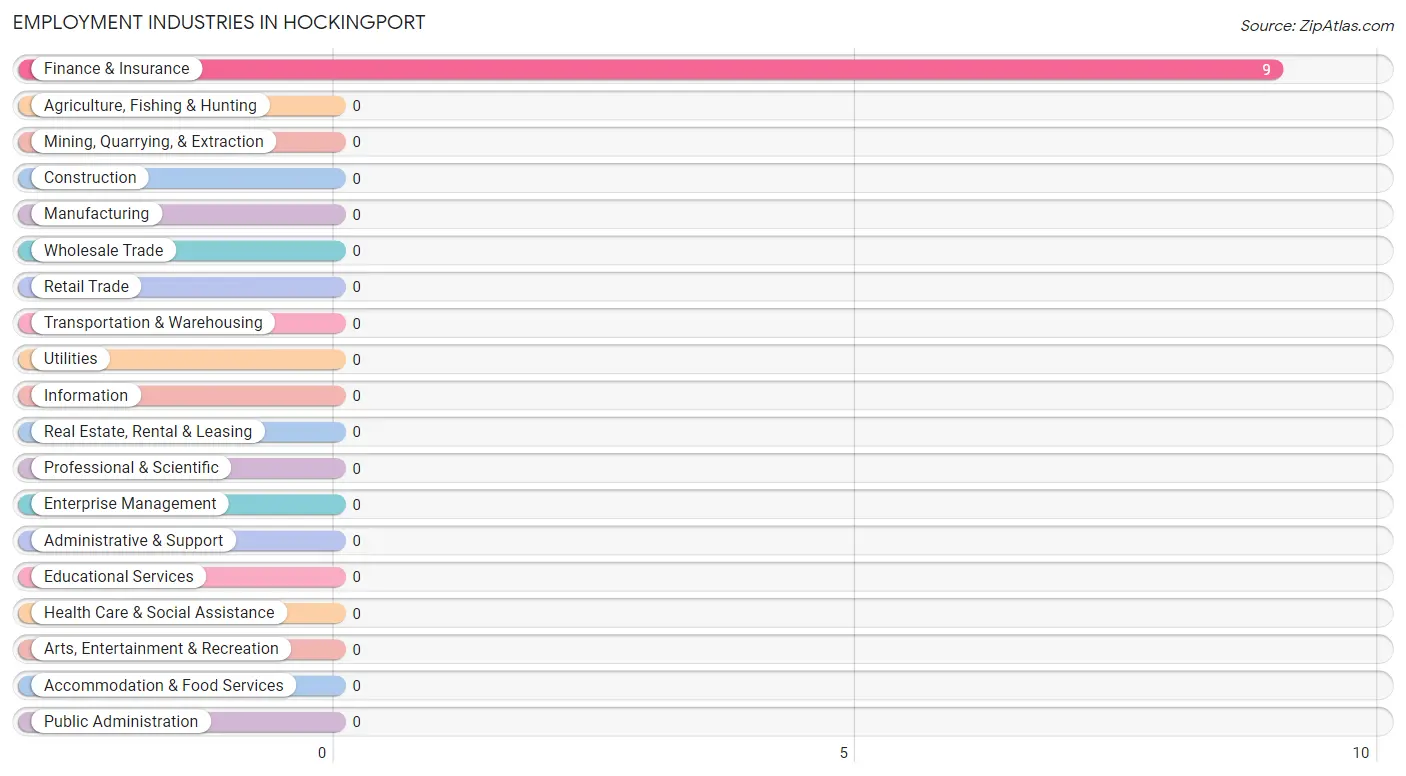Click the Finance & Insurance label

click(x=116, y=69)
